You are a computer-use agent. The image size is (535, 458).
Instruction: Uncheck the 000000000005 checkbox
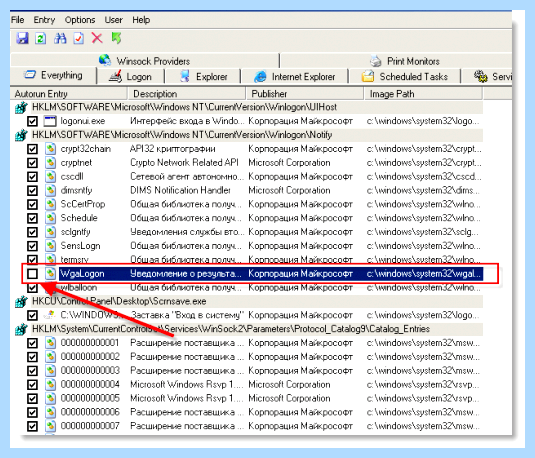pyautogui.click(x=32, y=399)
